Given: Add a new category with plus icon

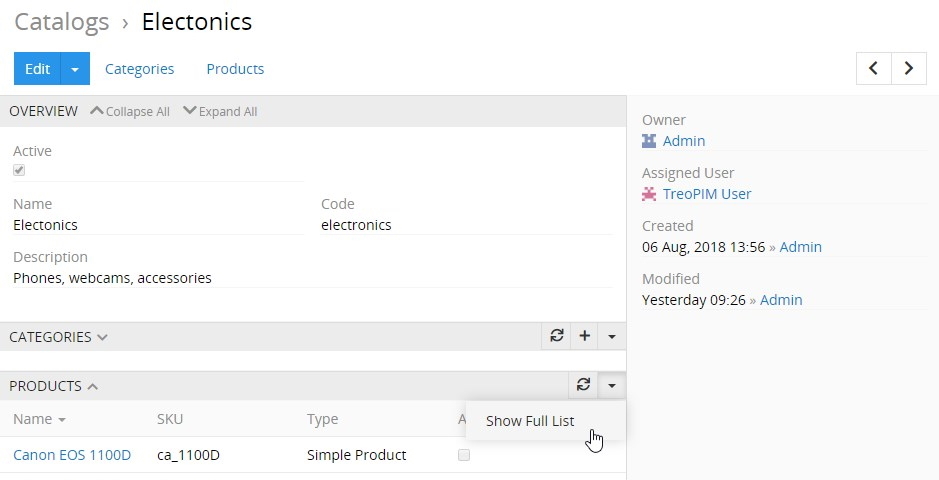Looking at the screenshot, I should coord(585,337).
